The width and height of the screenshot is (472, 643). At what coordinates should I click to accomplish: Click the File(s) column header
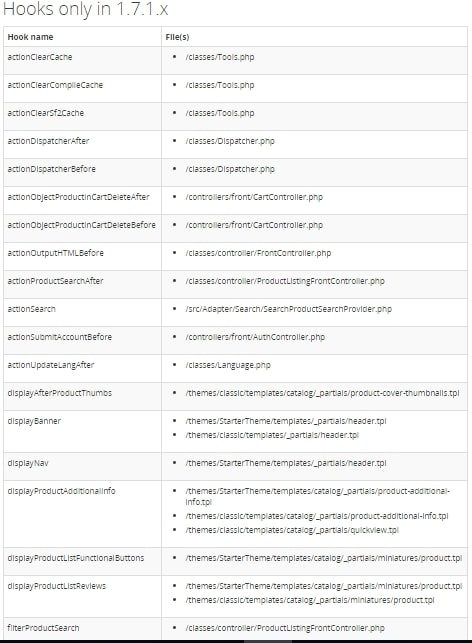point(177,37)
